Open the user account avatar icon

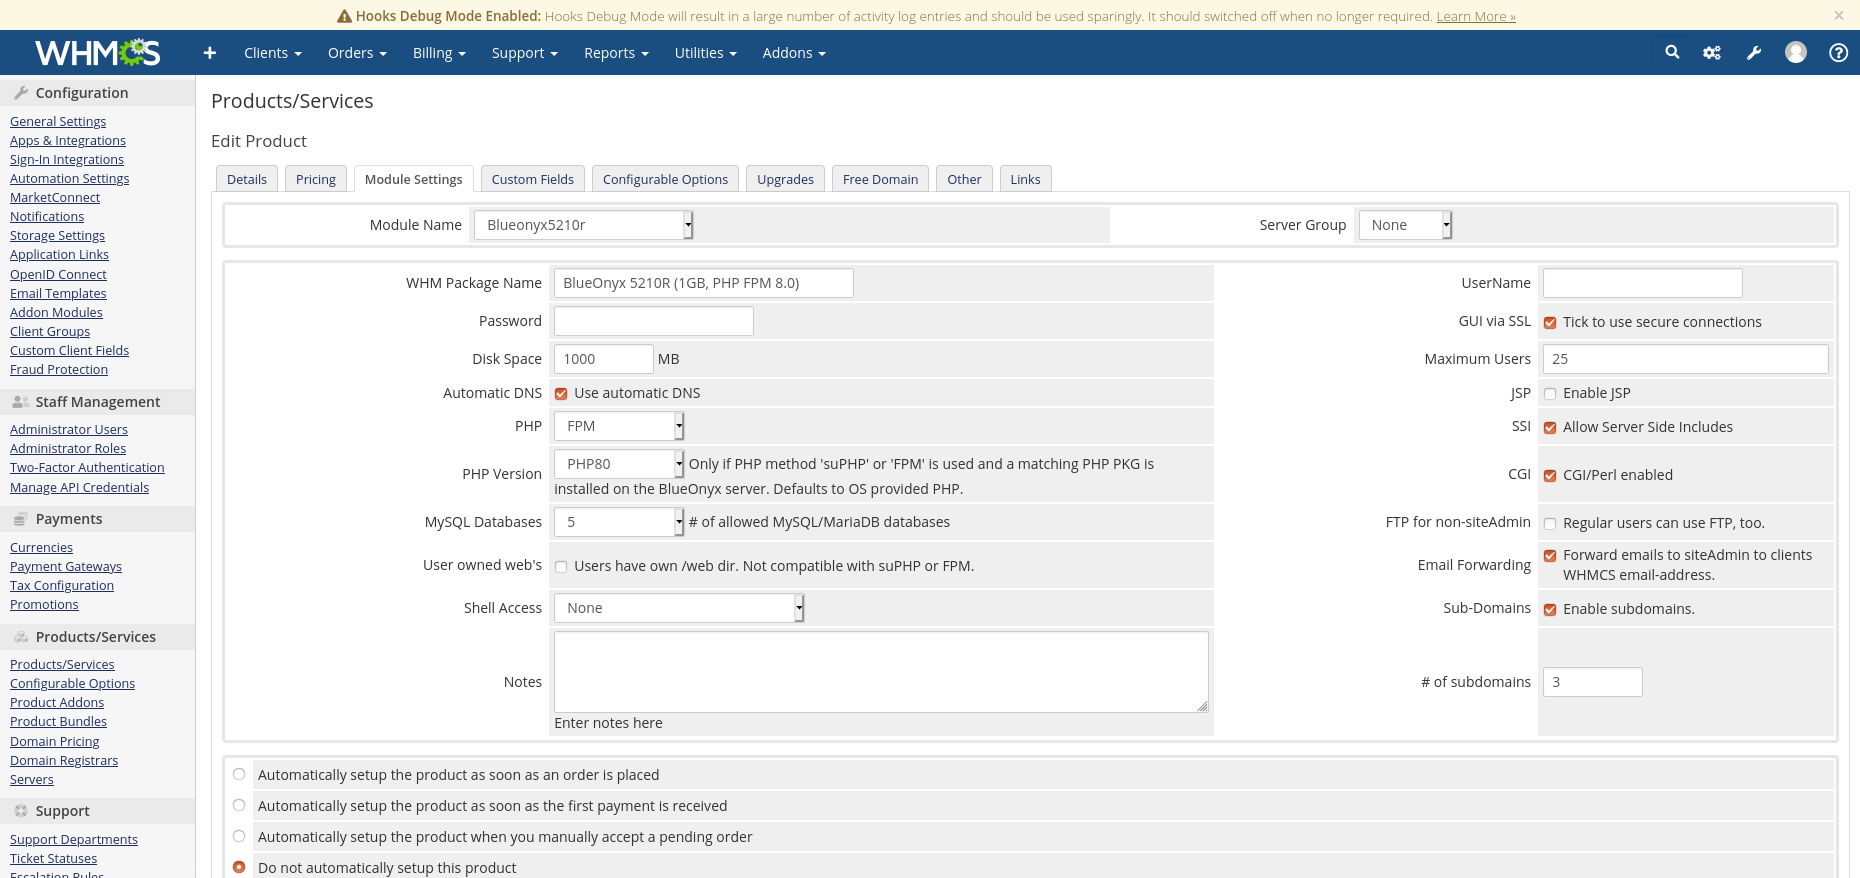[x=1796, y=52]
